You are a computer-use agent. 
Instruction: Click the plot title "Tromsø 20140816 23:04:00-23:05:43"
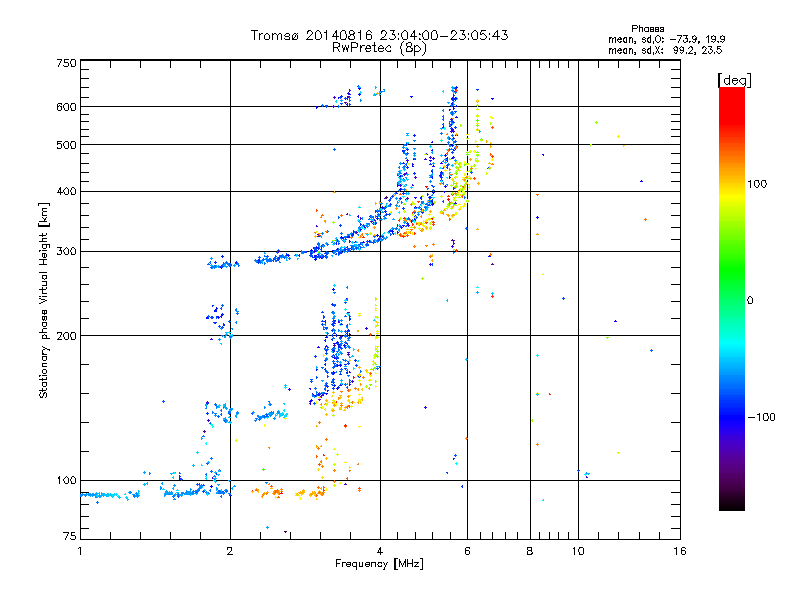tap(379, 35)
